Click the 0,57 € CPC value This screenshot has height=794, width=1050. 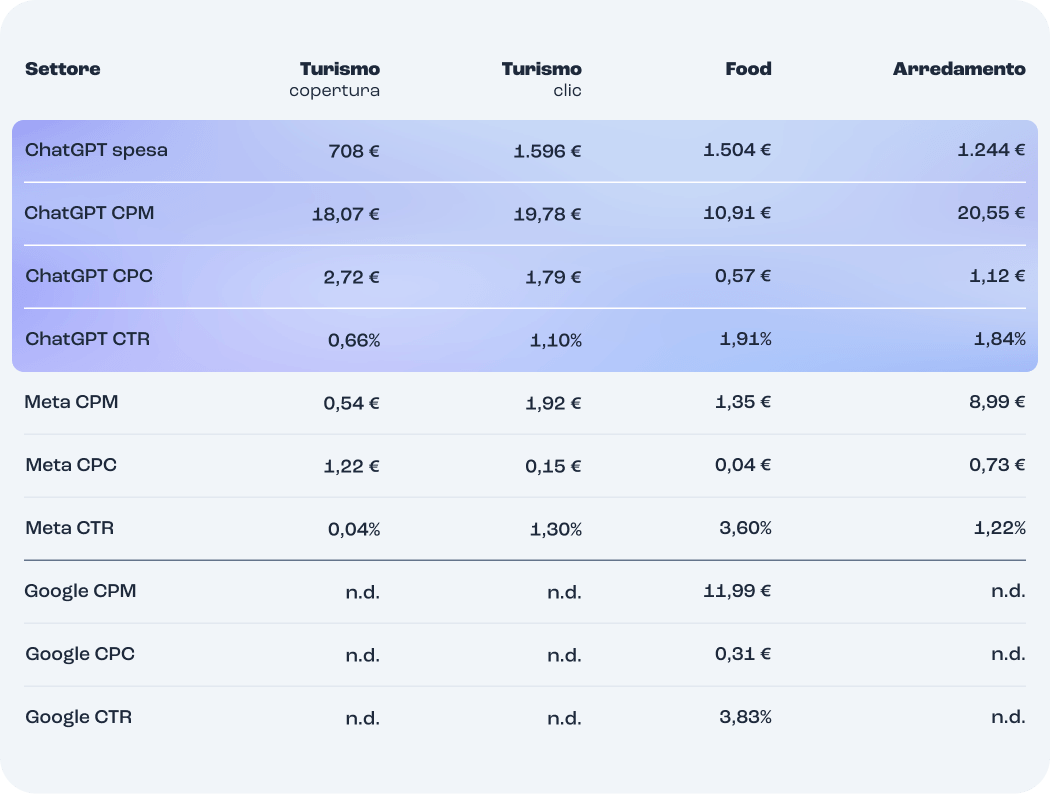pos(743,276)
